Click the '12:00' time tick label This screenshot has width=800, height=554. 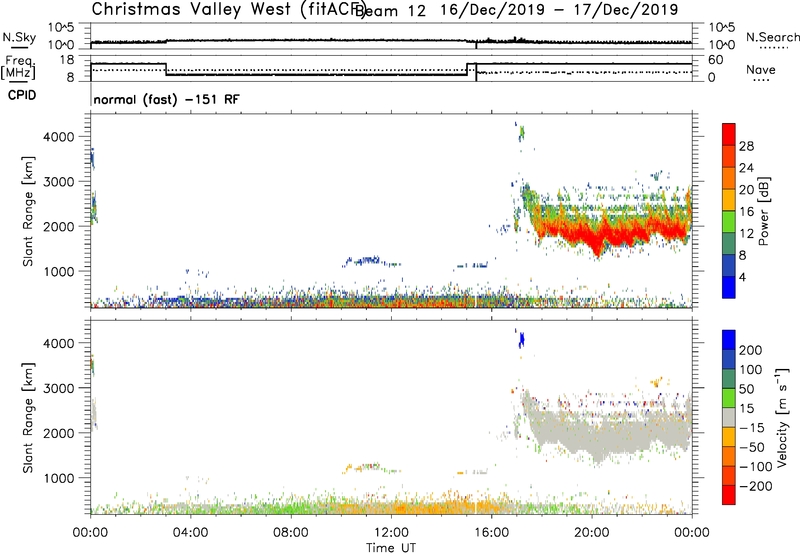tap(391, 533)
